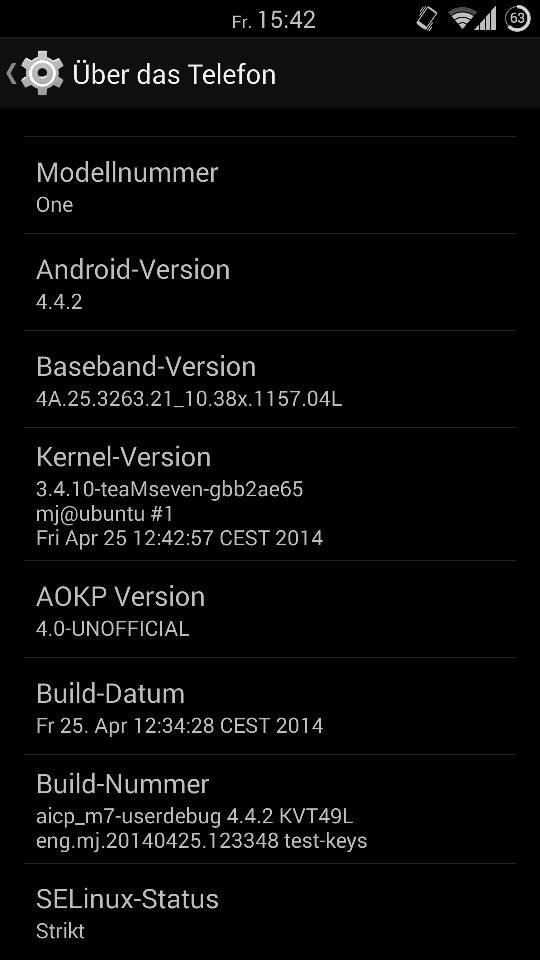Open the AOKP Version item

(270, 609)
